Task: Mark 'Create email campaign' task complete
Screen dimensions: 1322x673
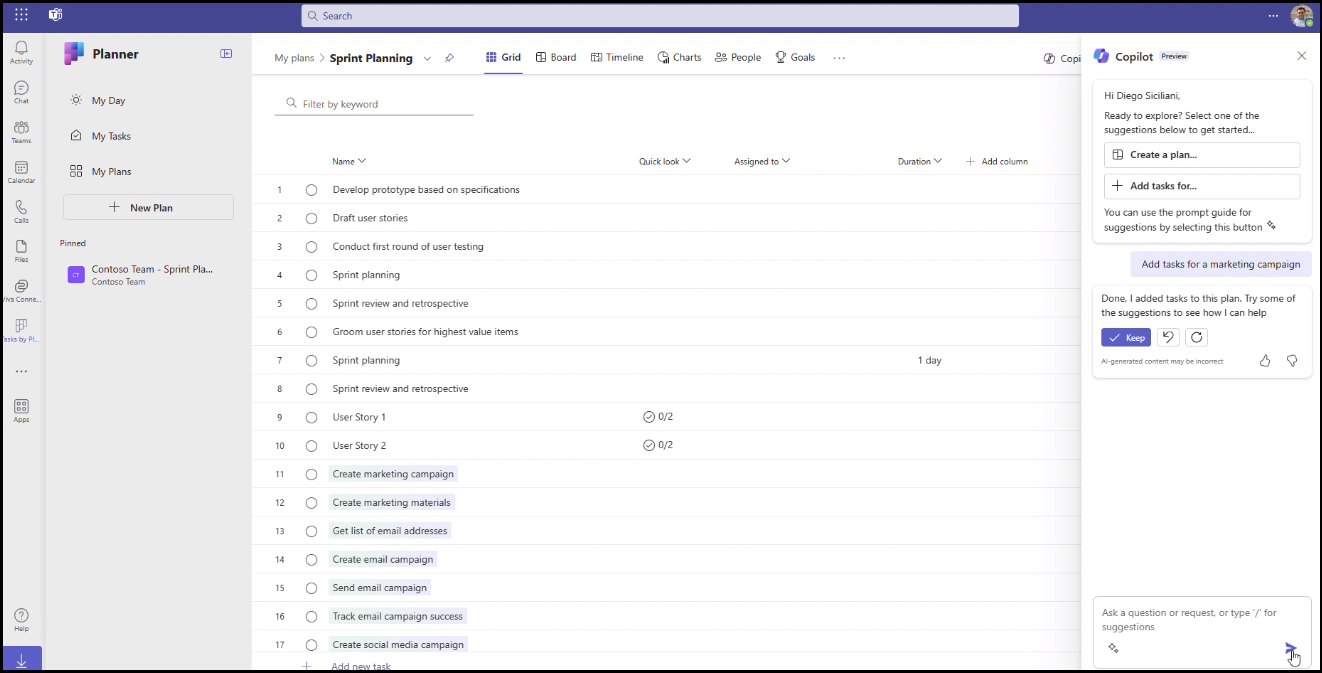Action: pos(311,560)
